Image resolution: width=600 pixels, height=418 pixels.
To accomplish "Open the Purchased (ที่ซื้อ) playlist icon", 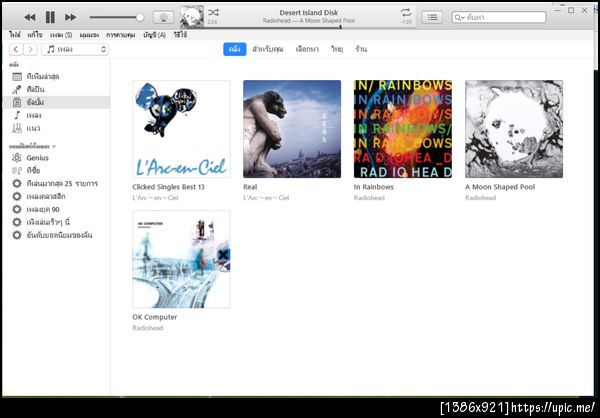I will coord(17,171).
